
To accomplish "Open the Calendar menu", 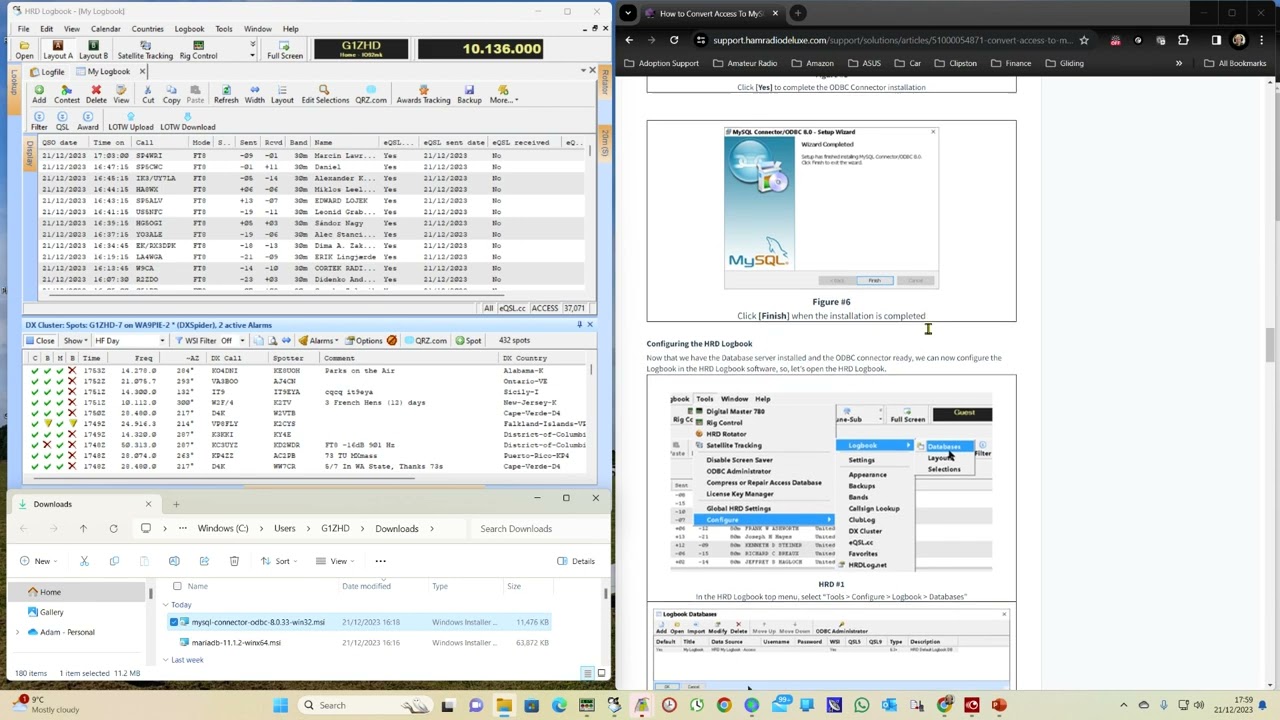I will tap(105, 29).
